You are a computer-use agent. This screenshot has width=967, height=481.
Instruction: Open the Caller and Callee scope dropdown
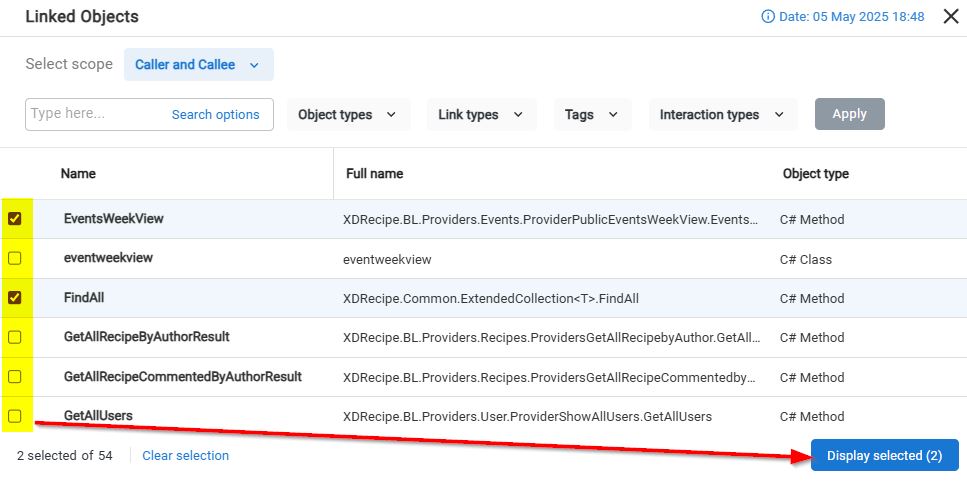coord(198,65)
